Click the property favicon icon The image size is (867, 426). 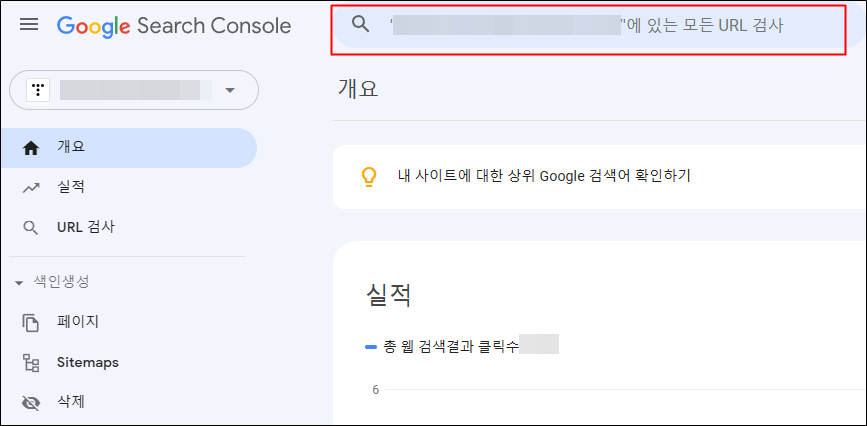click(x=38, y=90)
